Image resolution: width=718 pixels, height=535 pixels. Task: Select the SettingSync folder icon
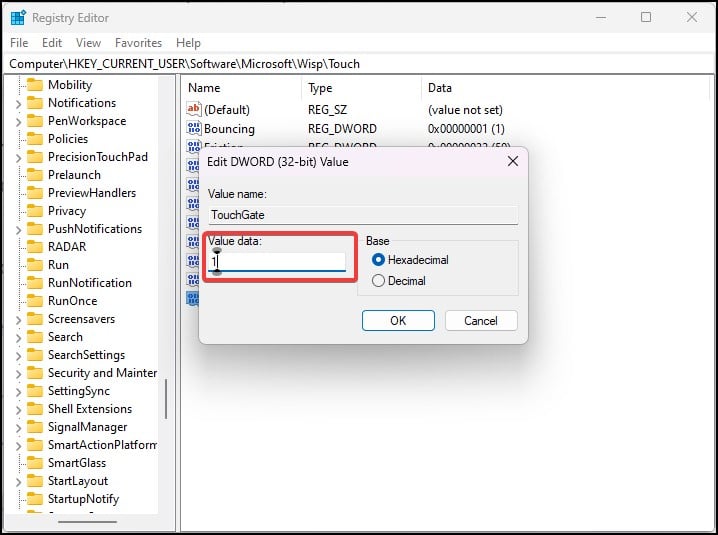pyautogui.click(x=35, y=391)
